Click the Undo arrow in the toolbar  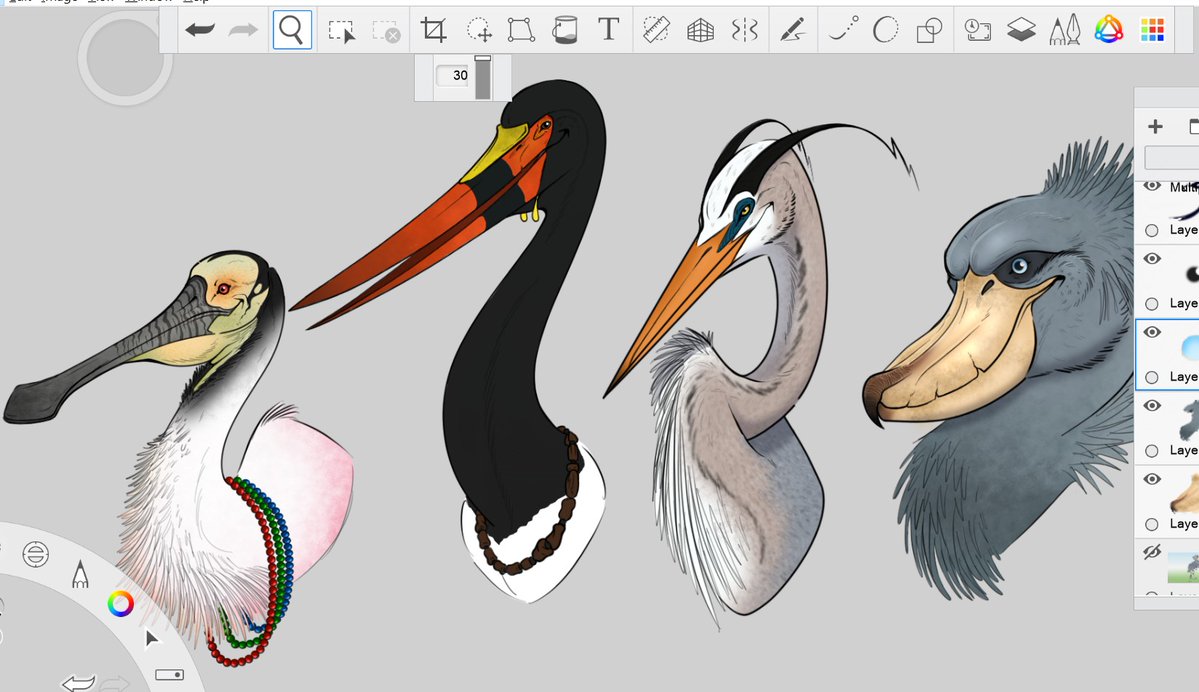(200, 30)
